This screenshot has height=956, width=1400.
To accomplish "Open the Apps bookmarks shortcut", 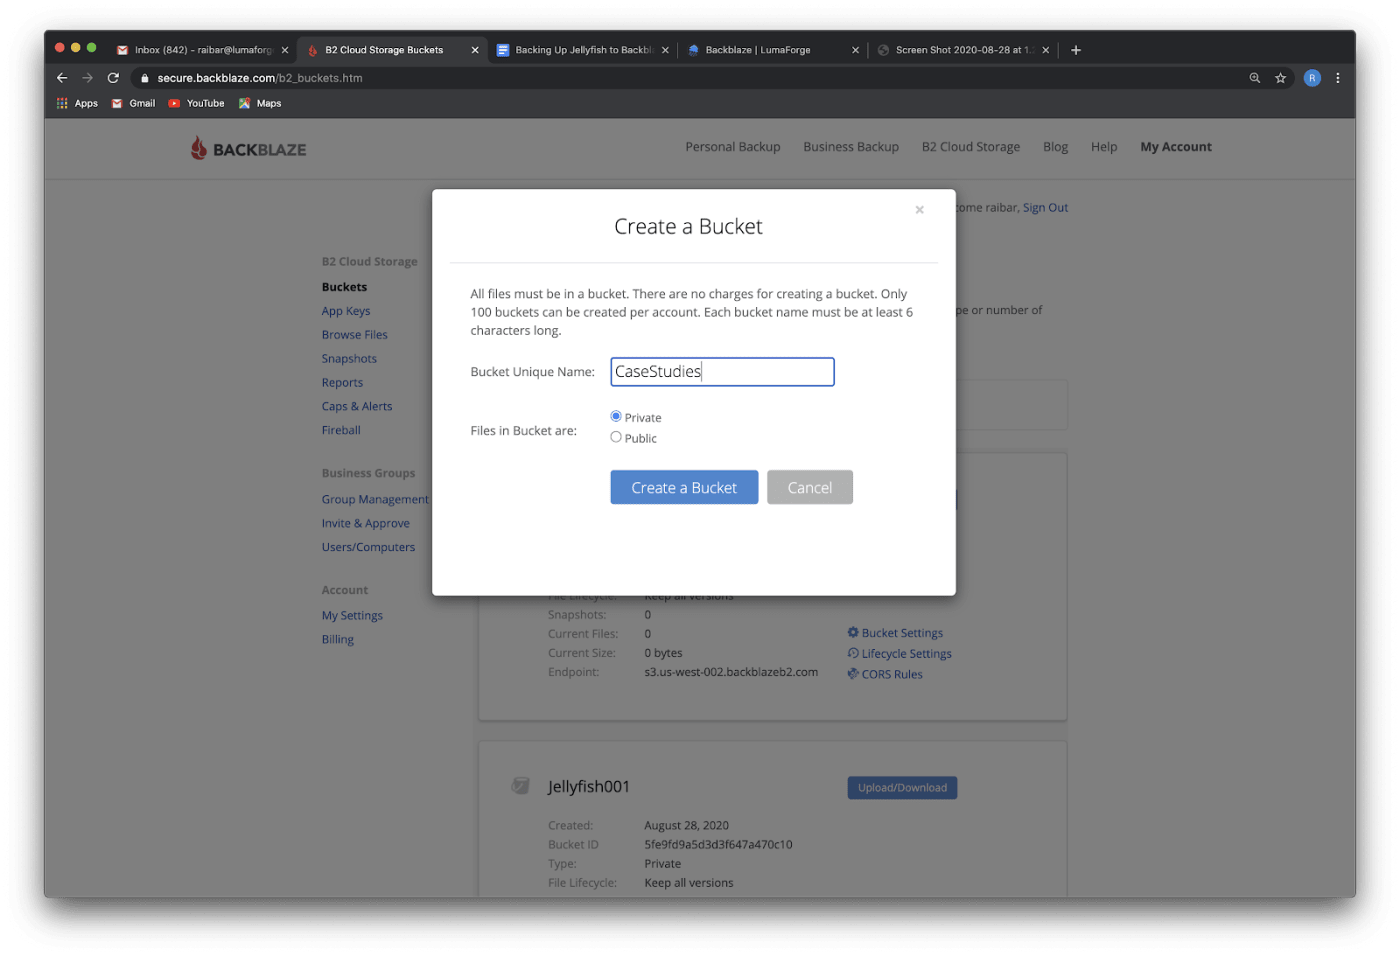I will tap(77, 103).
